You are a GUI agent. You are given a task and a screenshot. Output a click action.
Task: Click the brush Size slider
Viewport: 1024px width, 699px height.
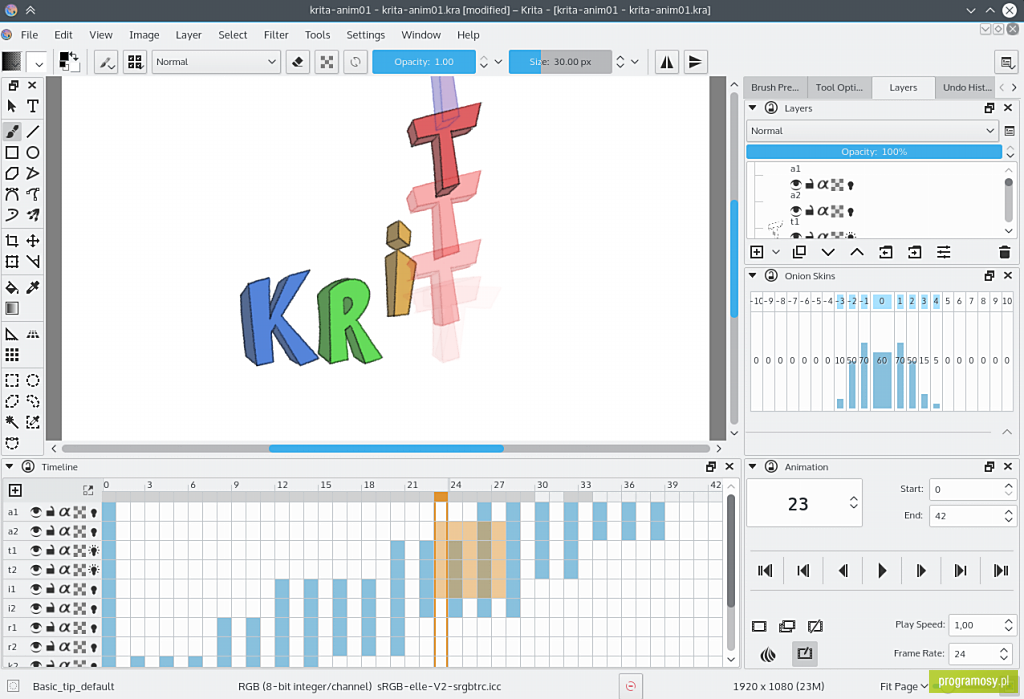point(560,61)
